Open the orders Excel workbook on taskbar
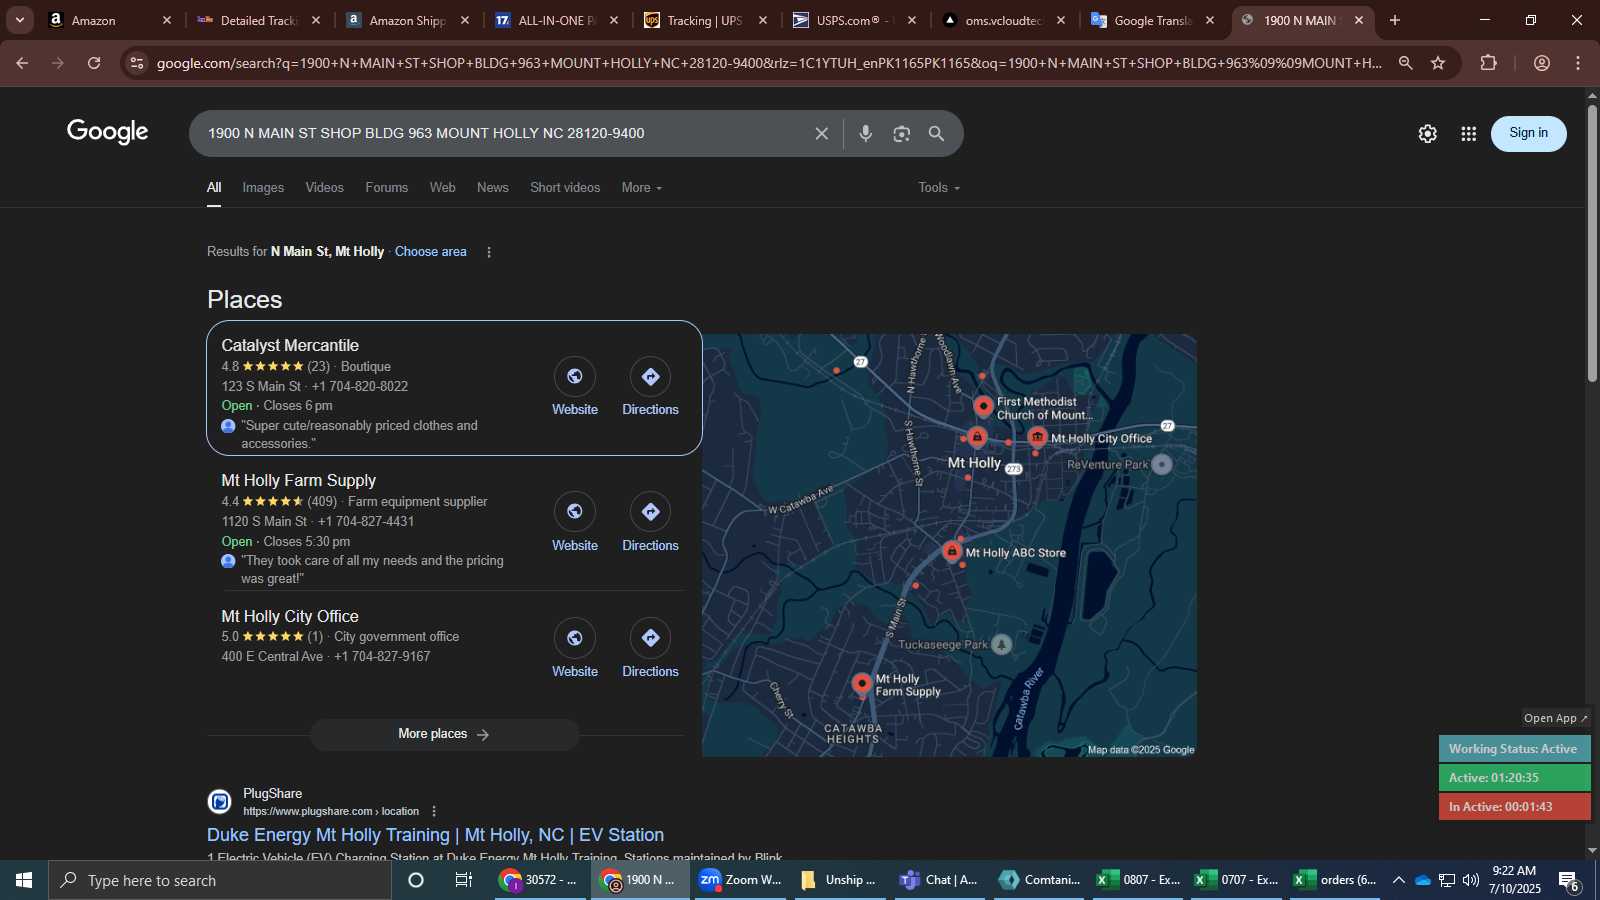This screenshot has width=1600, height=900. (1335, 880)
